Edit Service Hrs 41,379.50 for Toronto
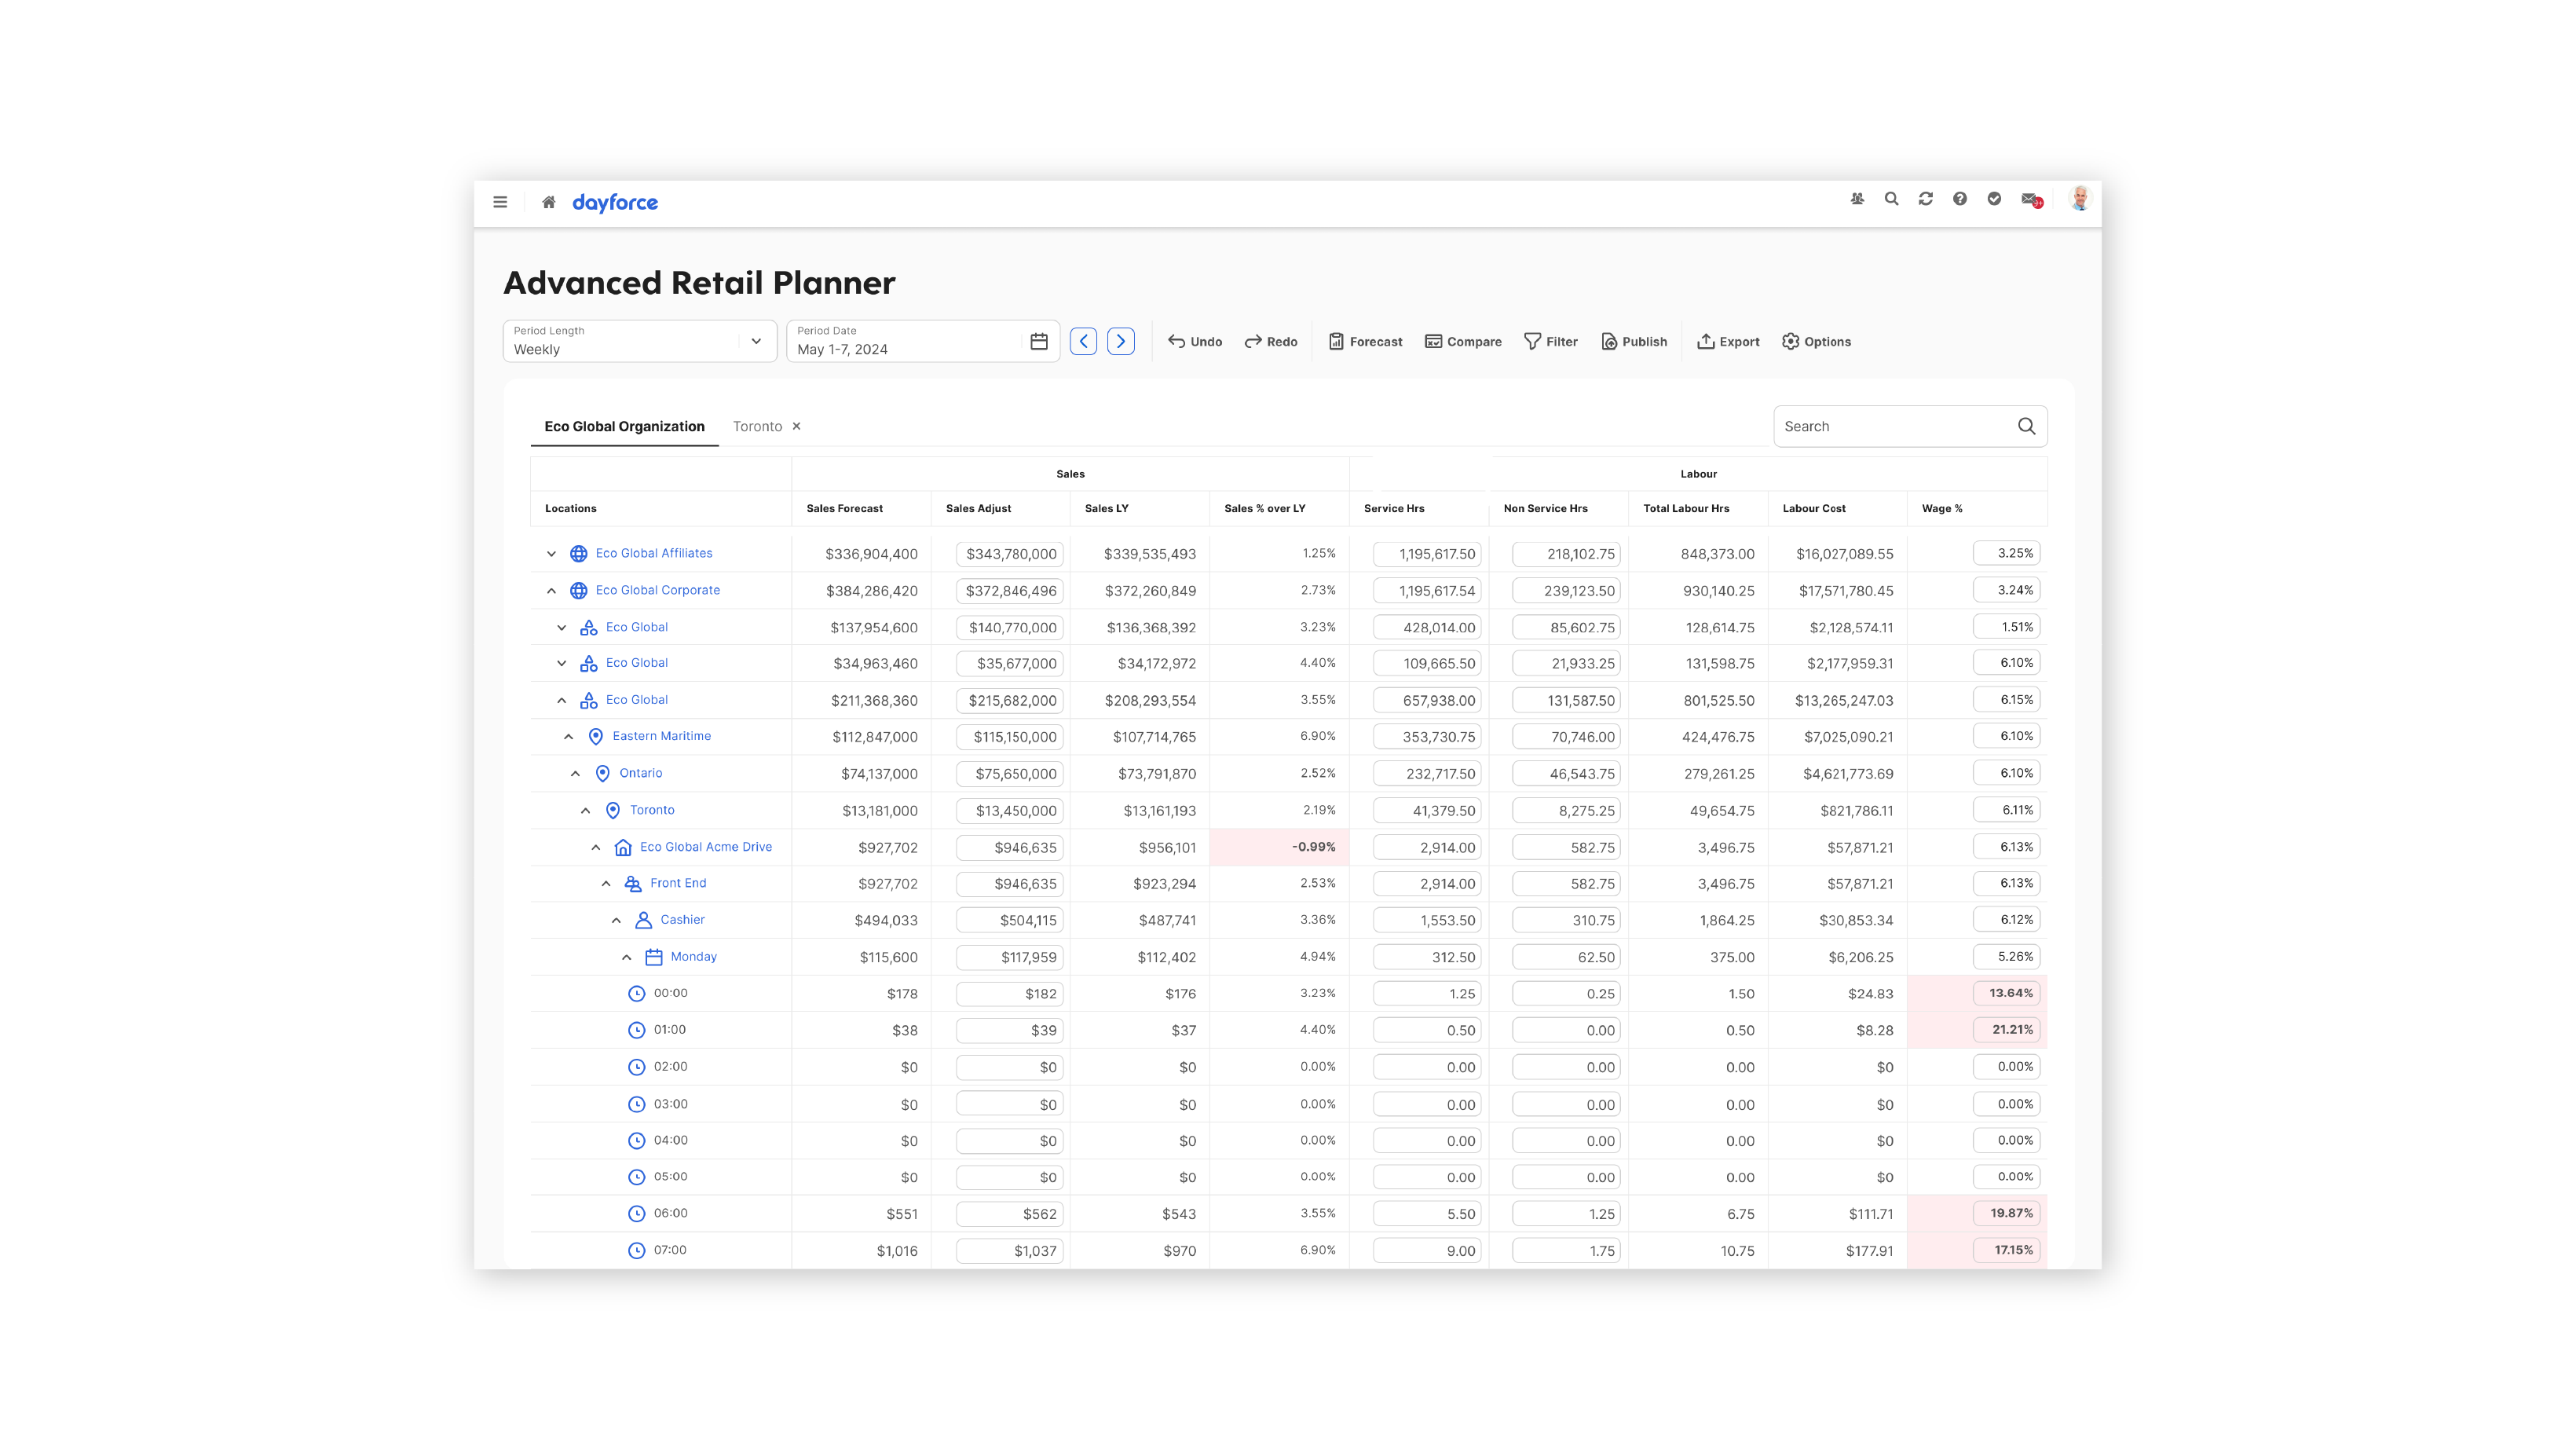Screen dimensions: 2576x1450 click(x=1427, y=811)
